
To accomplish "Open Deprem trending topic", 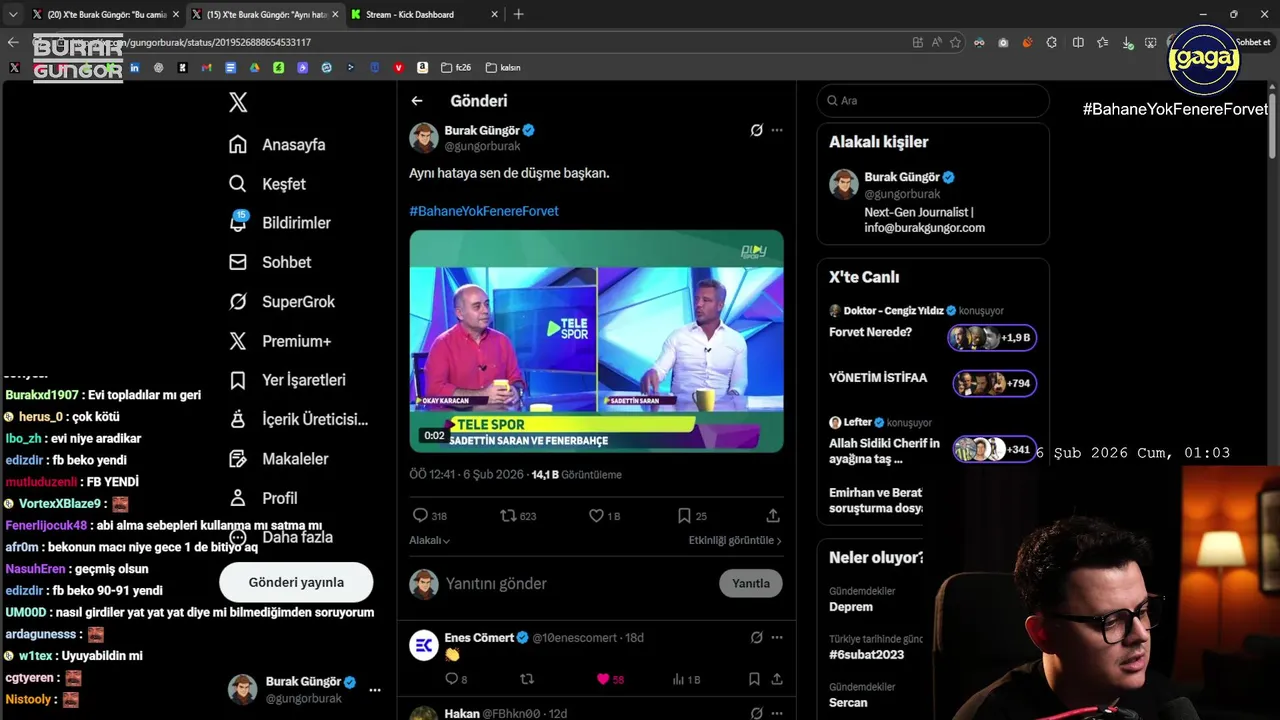I will tap(851, 606).
